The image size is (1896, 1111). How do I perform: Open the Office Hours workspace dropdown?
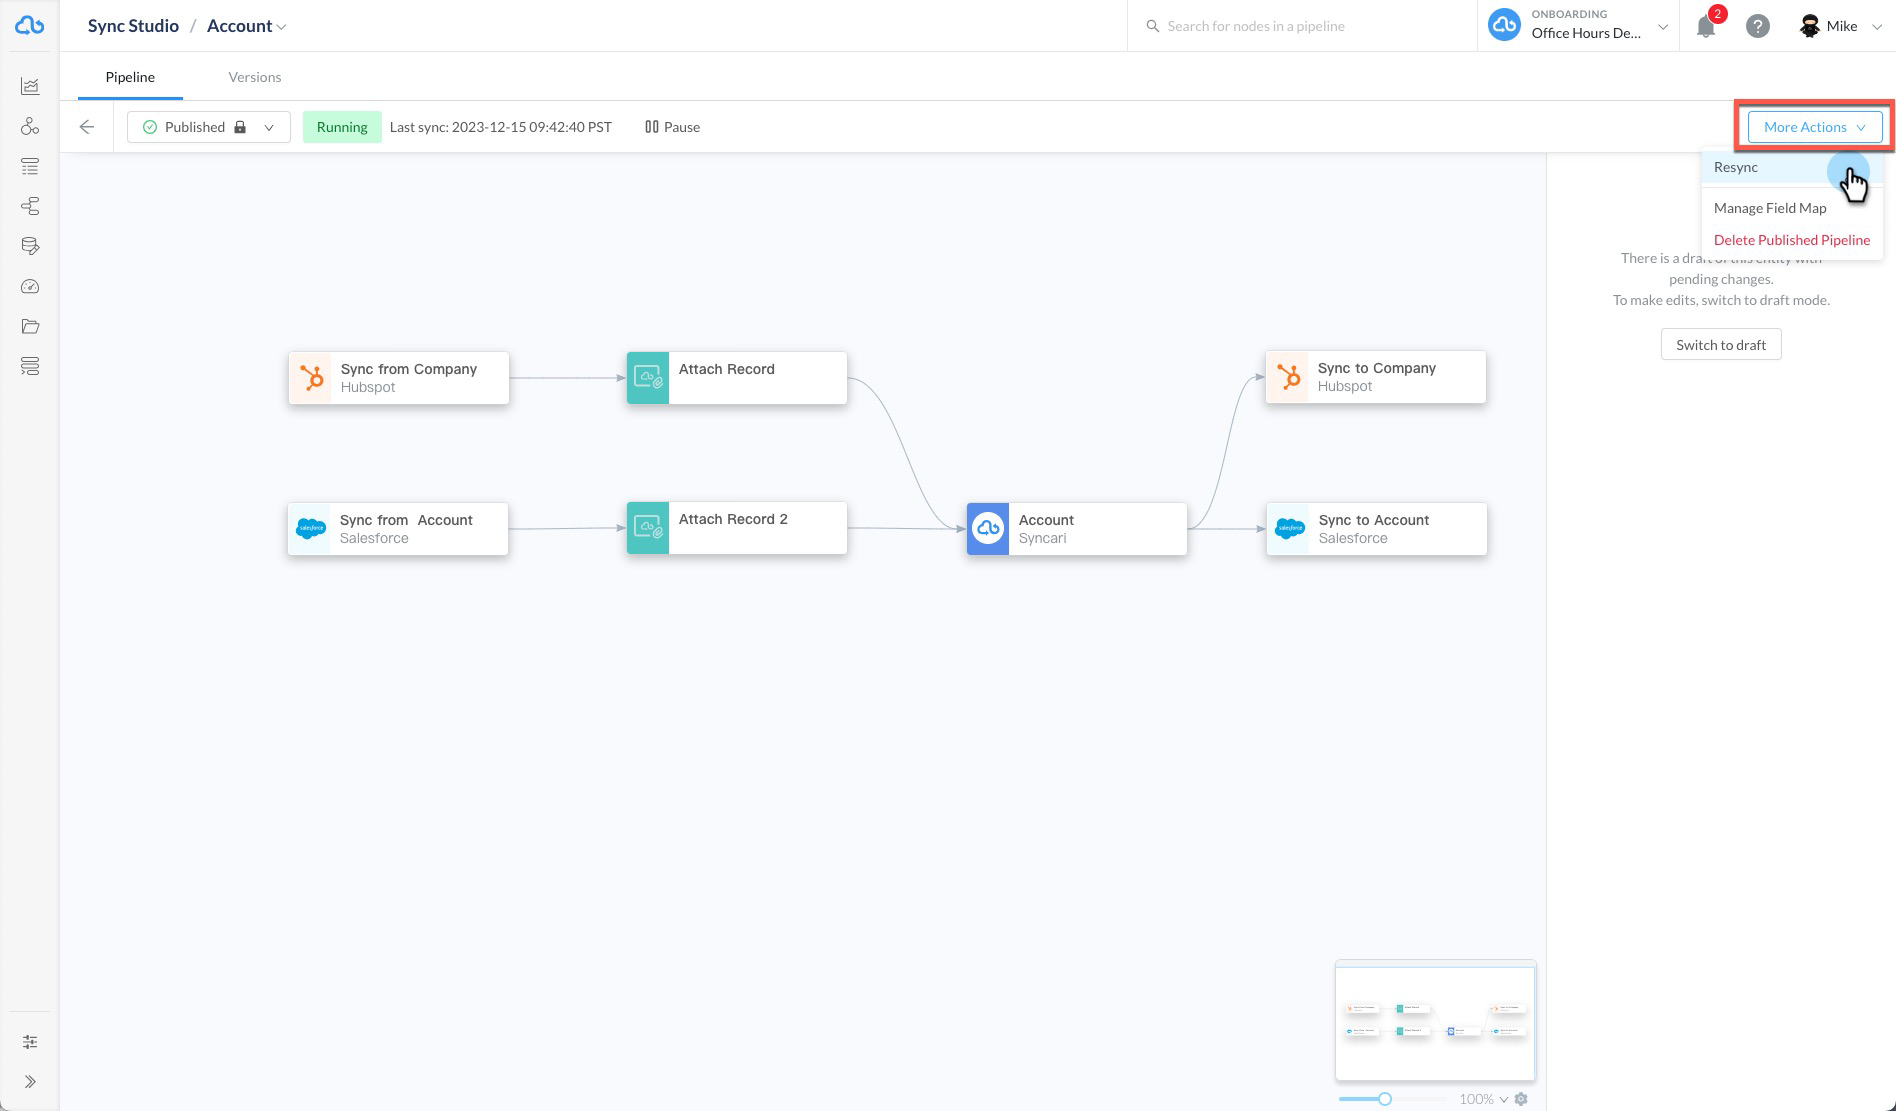pyautogui.click(x=1663, y=27)
